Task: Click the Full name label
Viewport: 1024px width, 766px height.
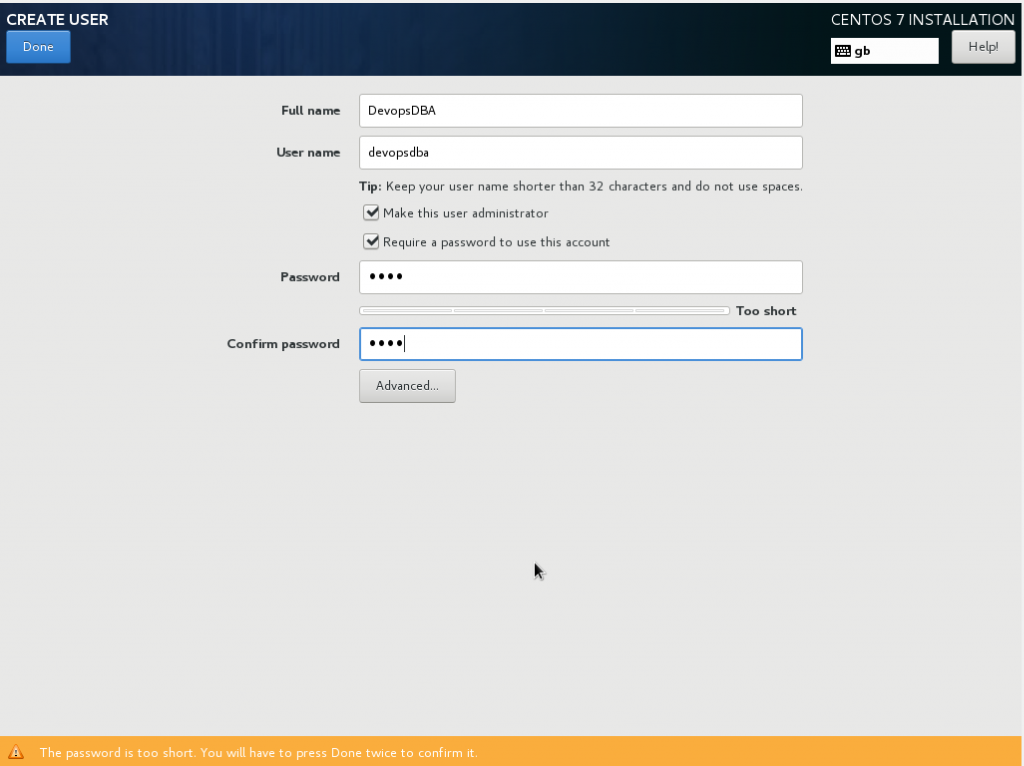Action: [310, 111]
